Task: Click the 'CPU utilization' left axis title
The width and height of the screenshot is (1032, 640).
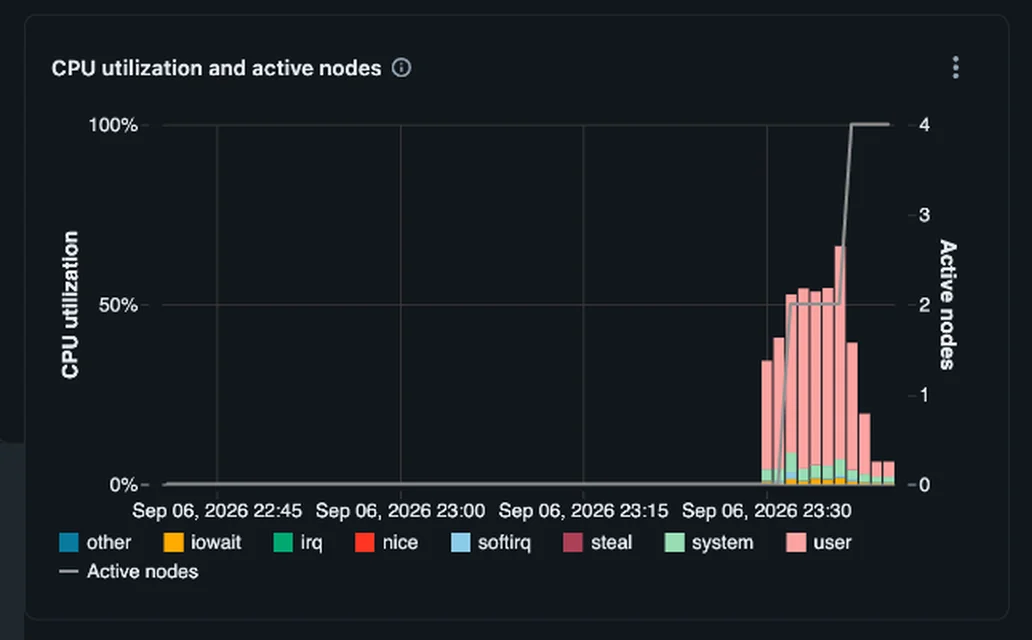Action: pos(70,305)
